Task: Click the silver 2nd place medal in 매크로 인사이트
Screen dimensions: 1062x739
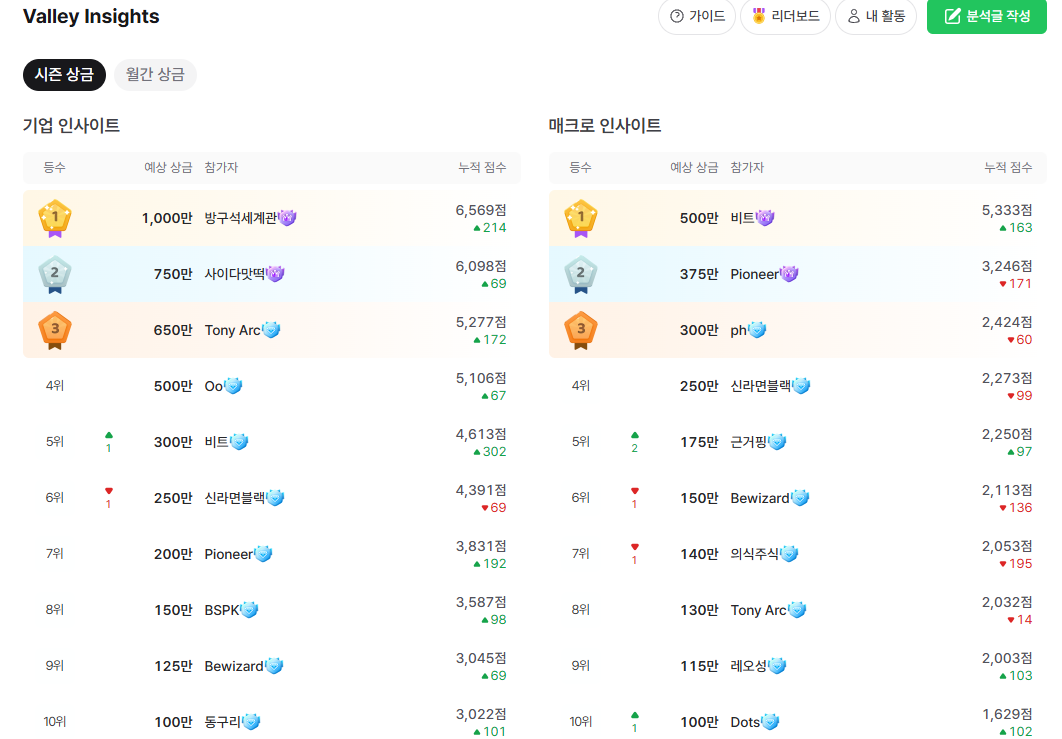Action: pyautogui.click(x=581, y=274)
